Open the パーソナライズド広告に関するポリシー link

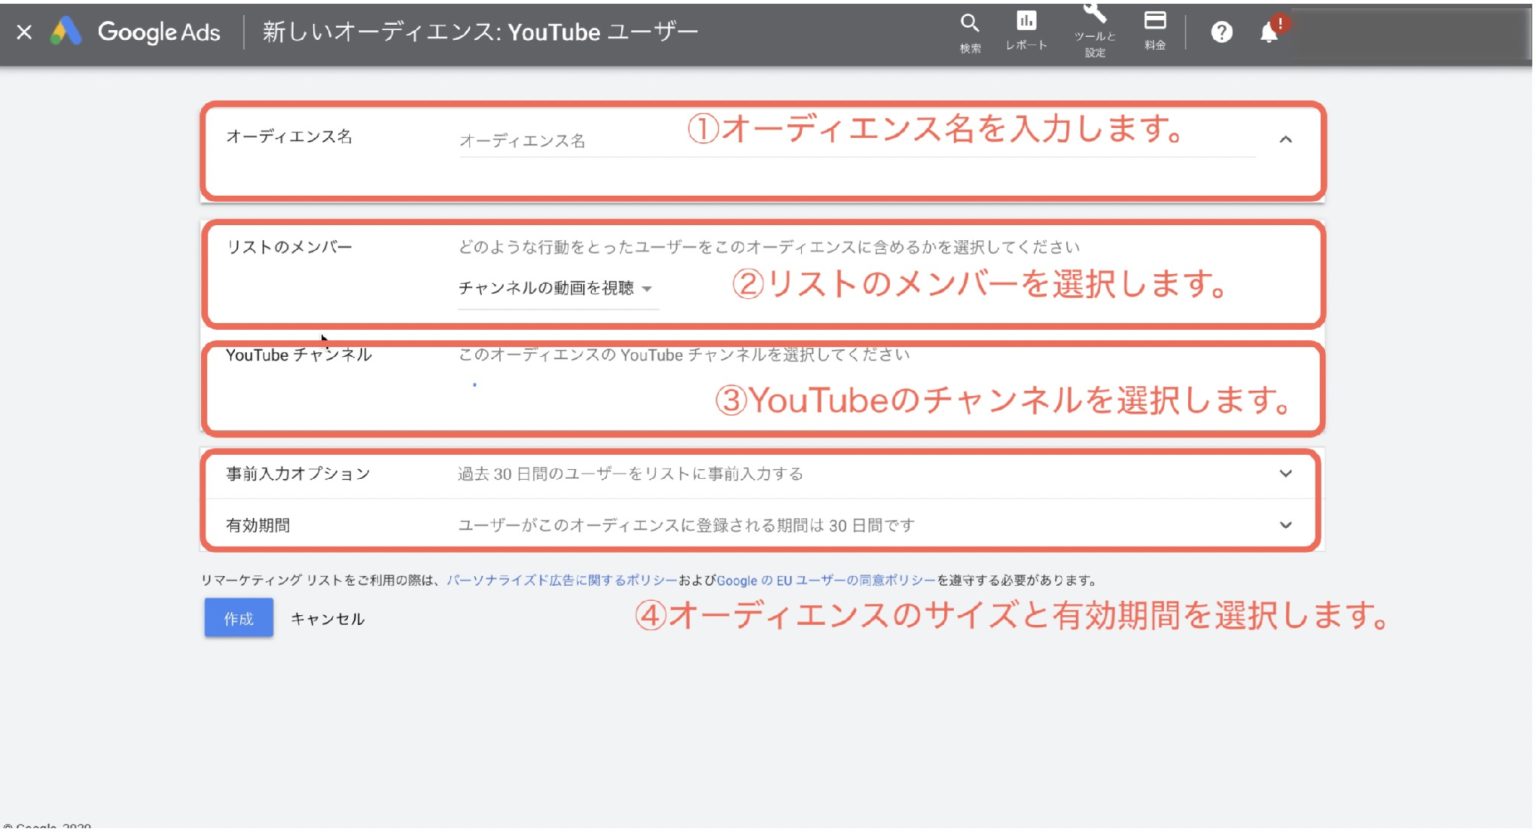[562, 581]
